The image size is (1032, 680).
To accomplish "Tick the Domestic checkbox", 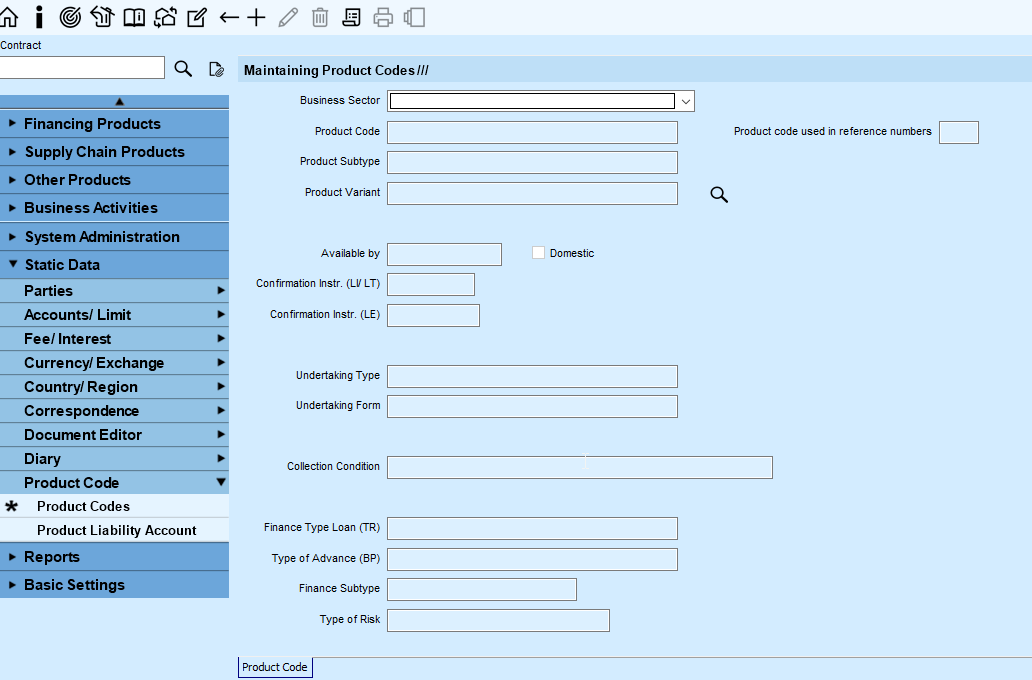I will 538,253.
